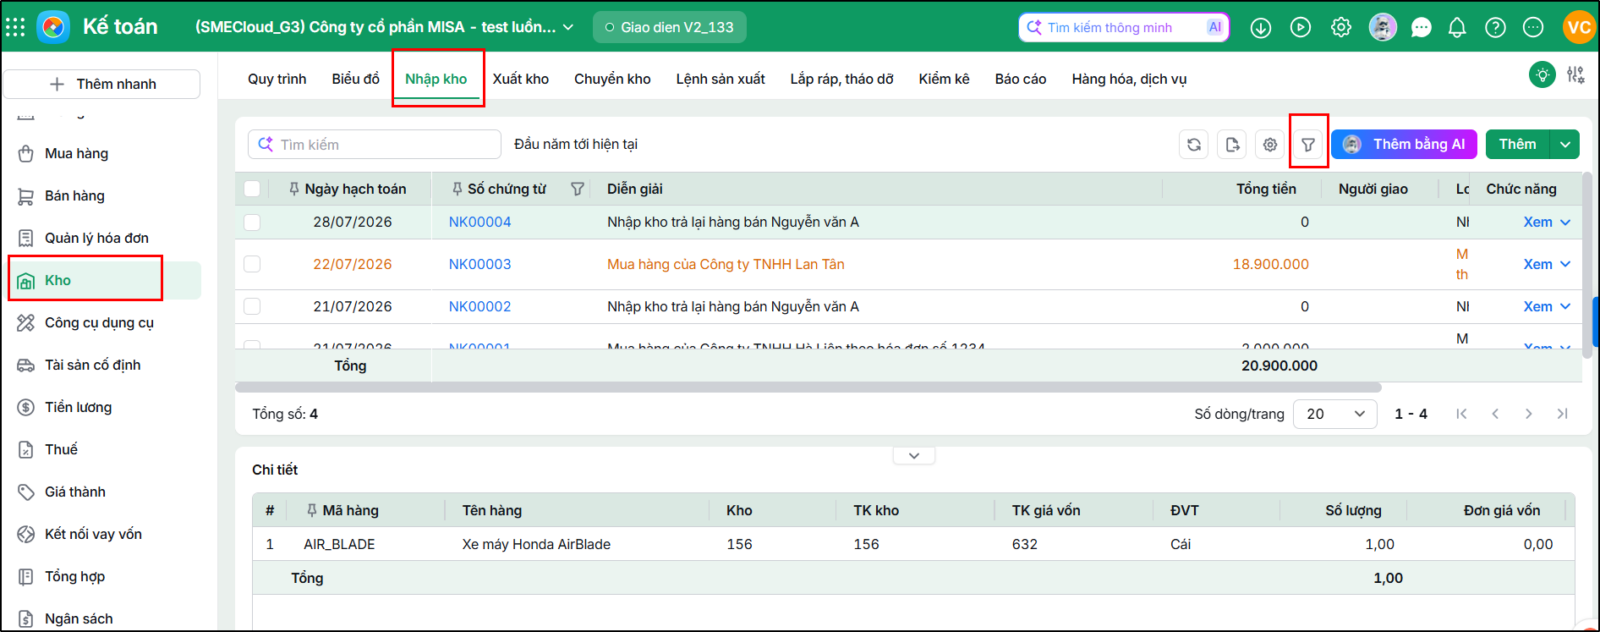Open the chat messages icon
The height and width of the screenshot is (632, 1600).
(1421, 28)
